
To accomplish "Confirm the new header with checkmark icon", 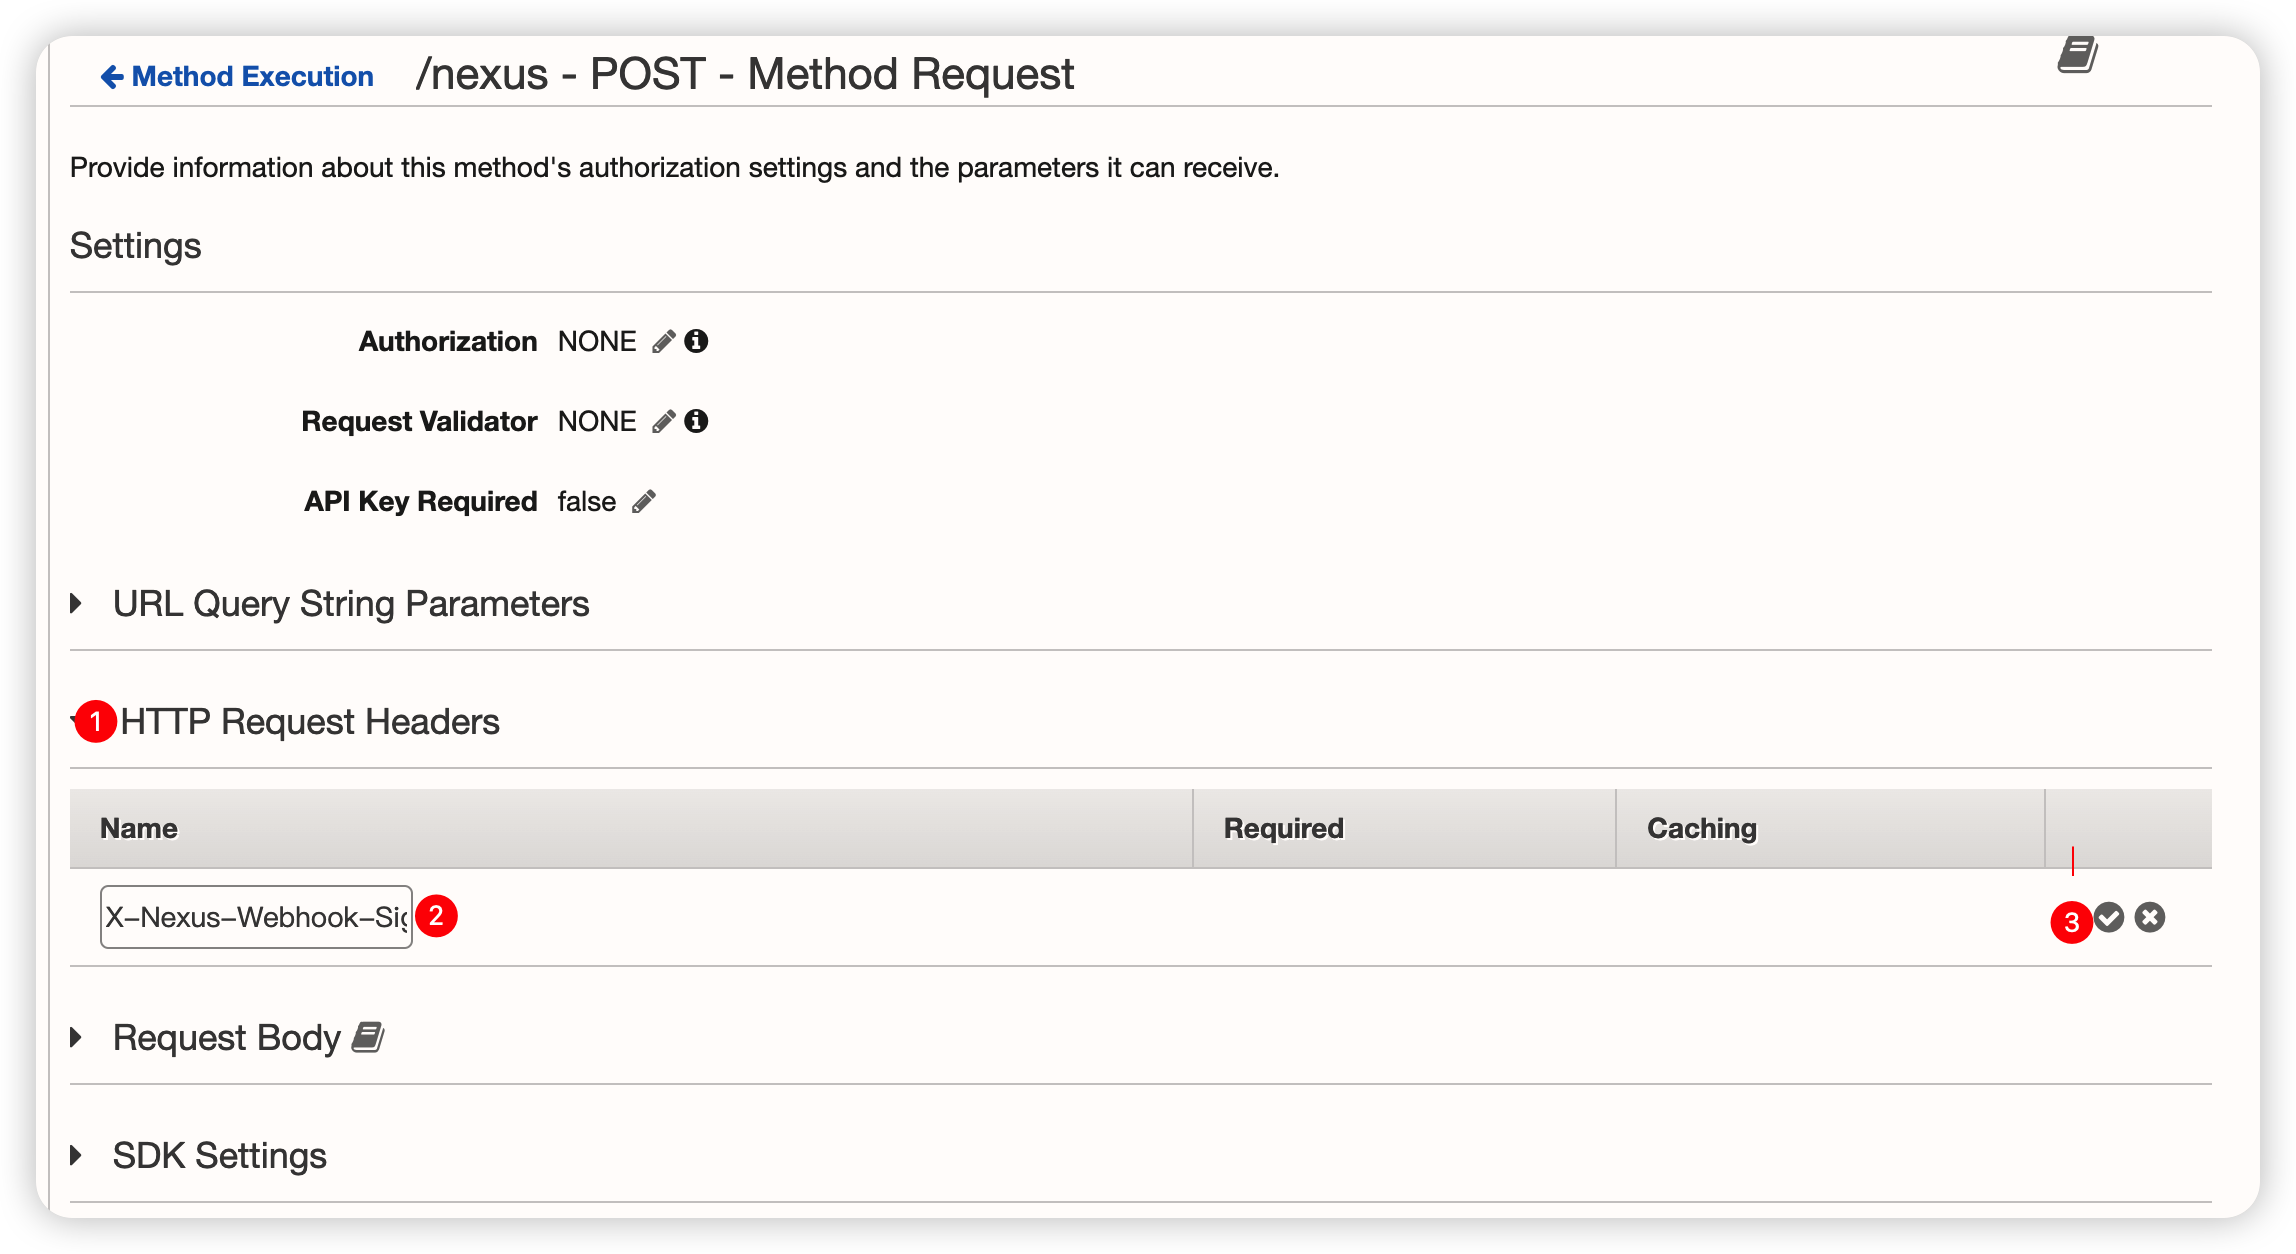I will pyautogui.click(x=2109, y=917).
